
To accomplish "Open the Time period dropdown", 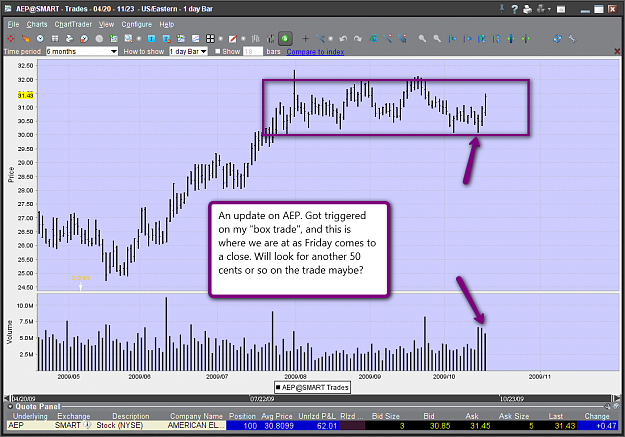I will click(x=82, y=51).
